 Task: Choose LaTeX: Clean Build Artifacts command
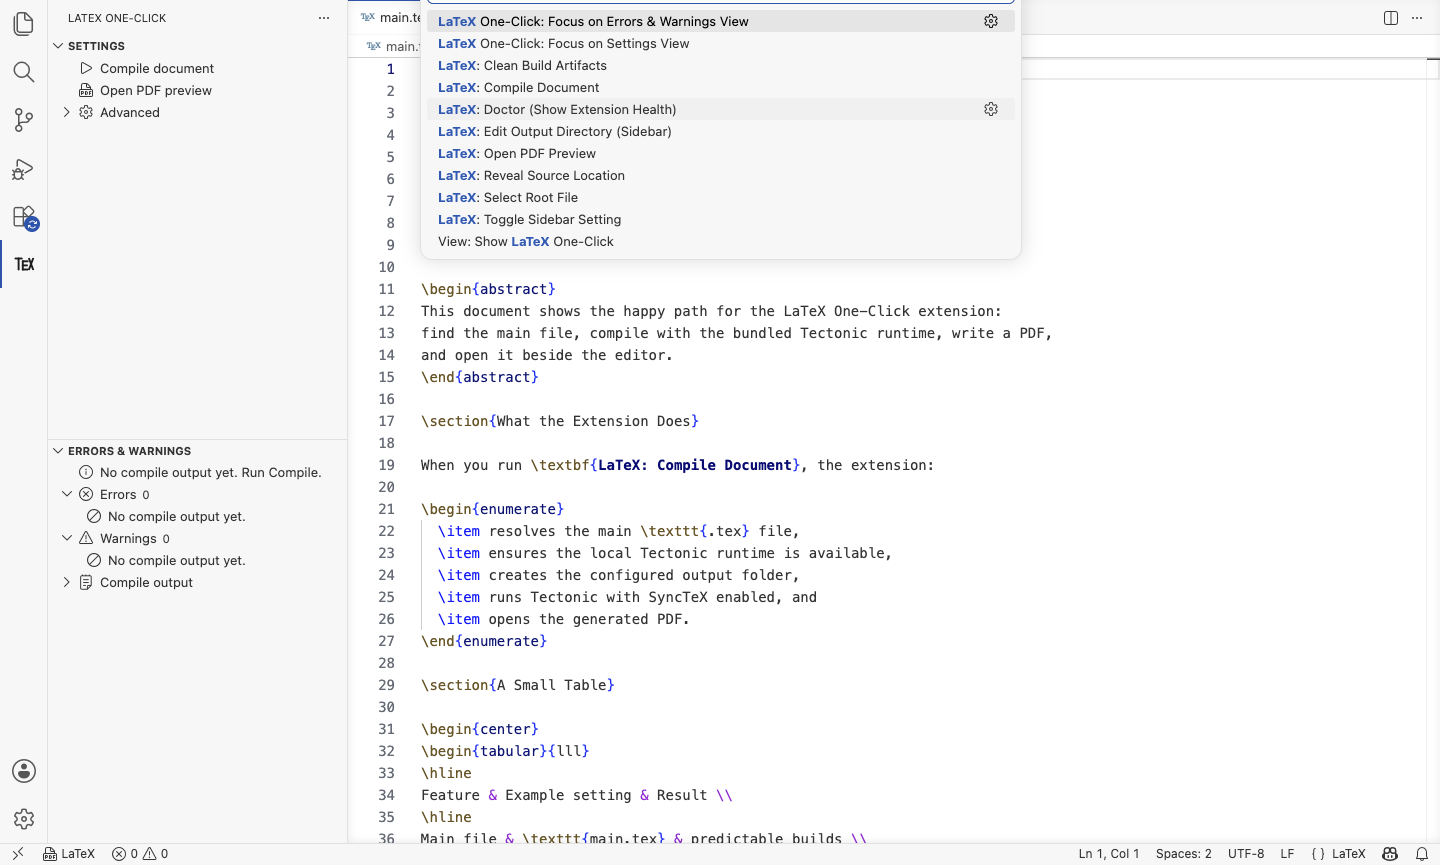tap(721, 65)
